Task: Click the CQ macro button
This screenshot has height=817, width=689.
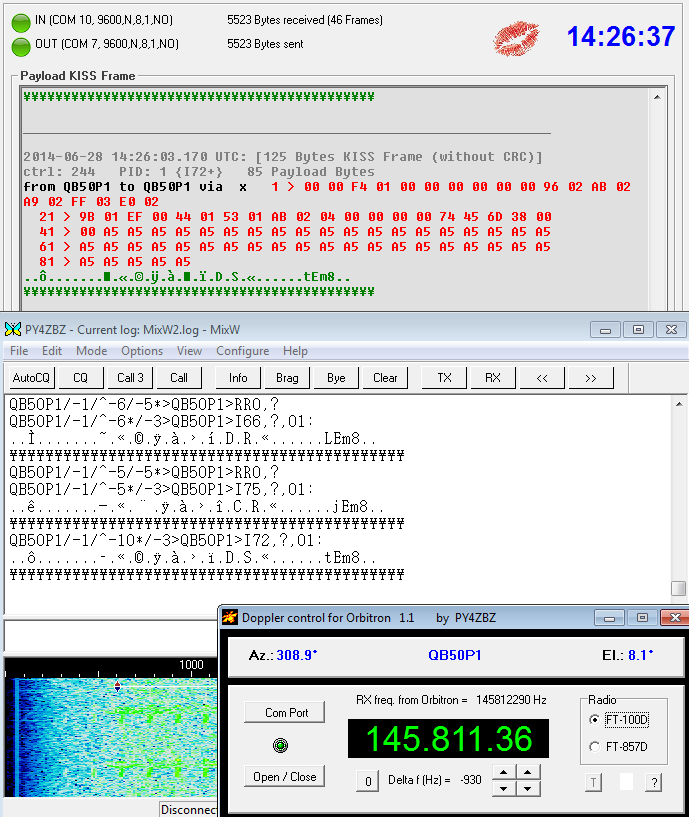Action: [x=81, y=378]
